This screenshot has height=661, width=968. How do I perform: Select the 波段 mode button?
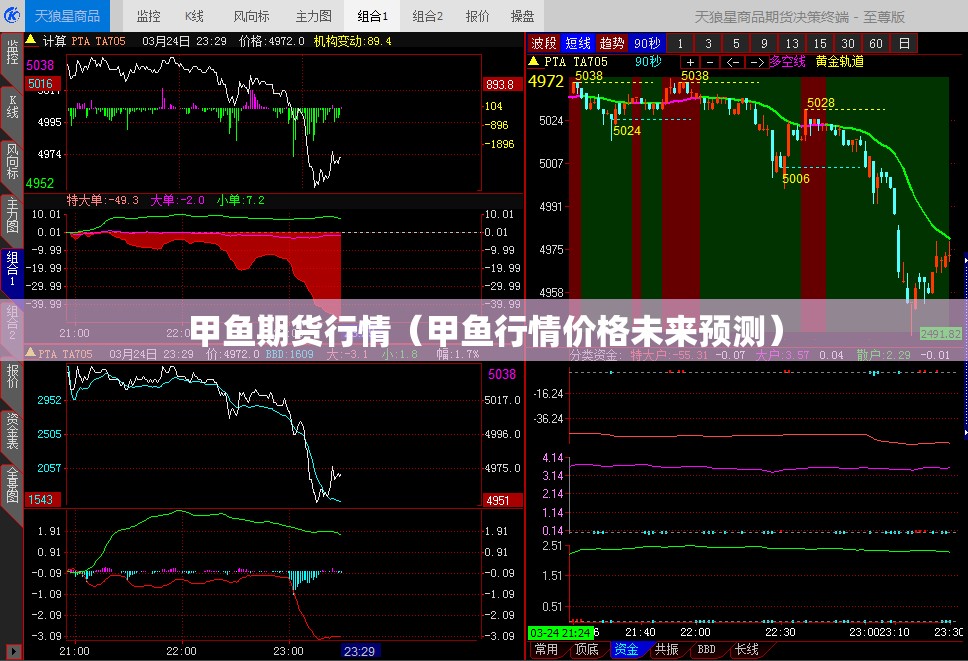[544, 43]
